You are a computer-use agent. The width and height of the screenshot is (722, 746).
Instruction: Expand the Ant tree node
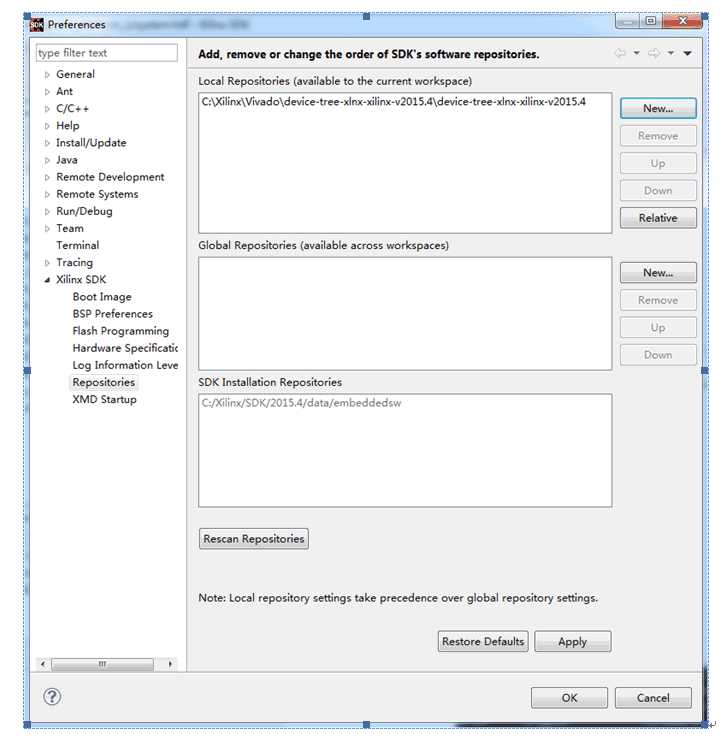[47, 91]
